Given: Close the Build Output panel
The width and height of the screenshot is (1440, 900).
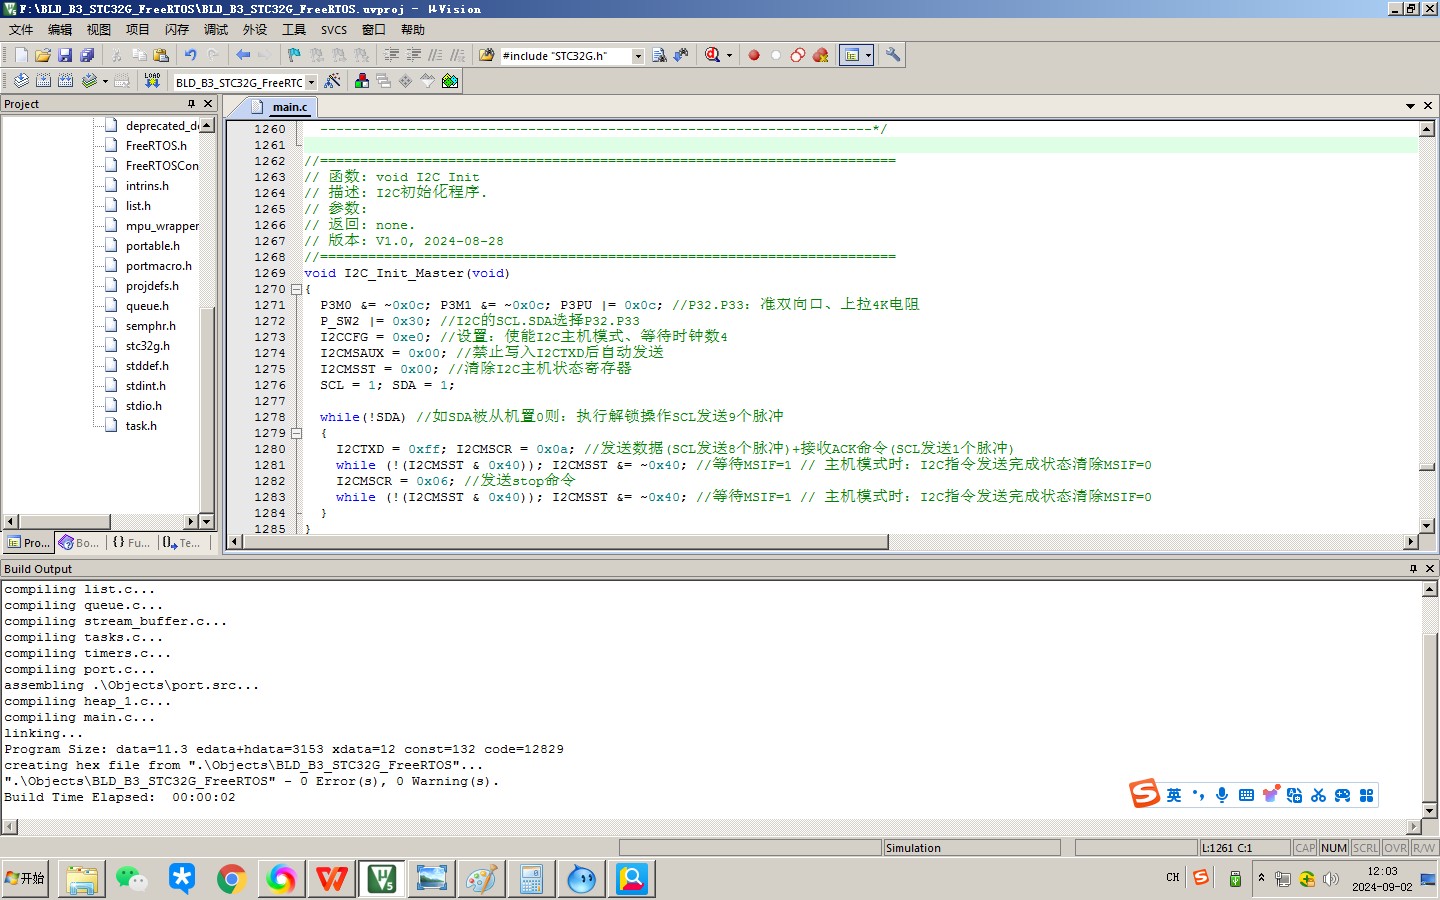Looking at the screenshot, I should pyautogui.click(x=1430, y=569).
